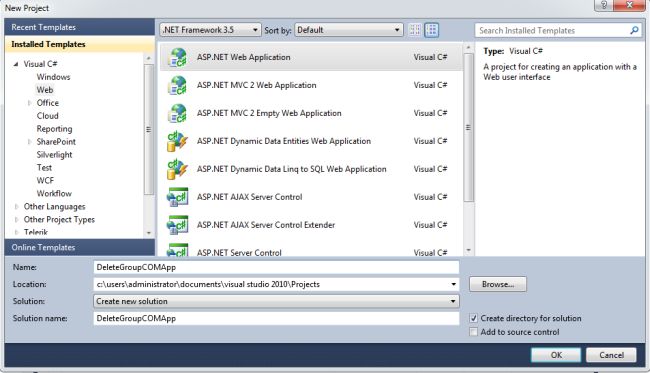Viewport: 650px width, 373px height.
Task: Open the Installed Templates section
Action: coord(80,44)
